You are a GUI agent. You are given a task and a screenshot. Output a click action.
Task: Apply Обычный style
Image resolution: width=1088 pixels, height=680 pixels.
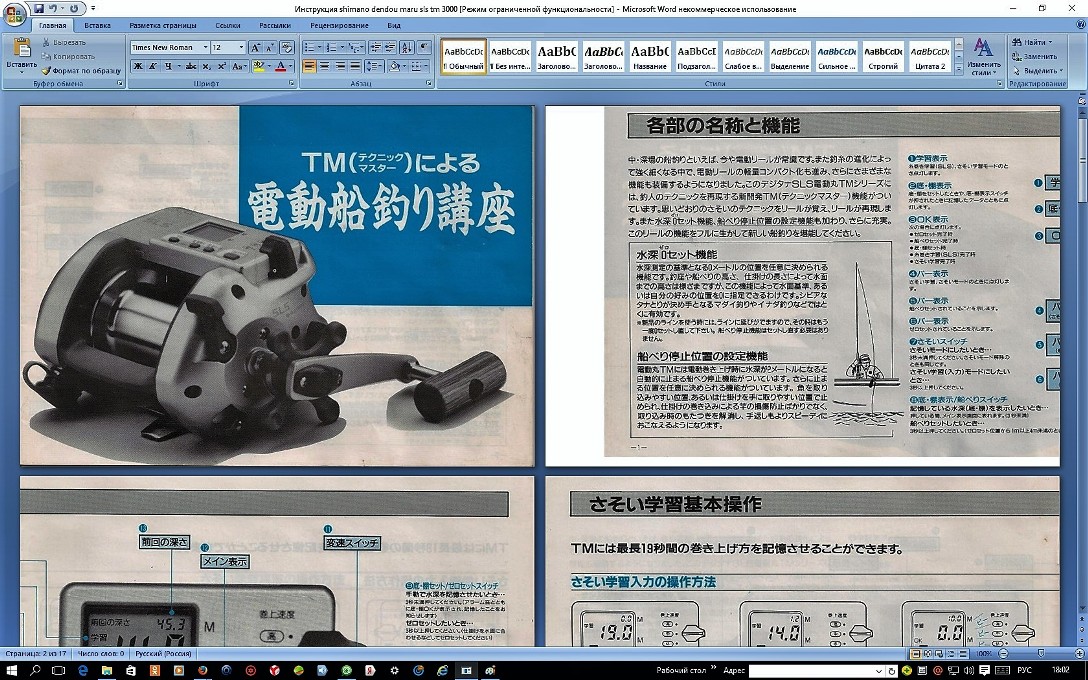click(464, 56)
